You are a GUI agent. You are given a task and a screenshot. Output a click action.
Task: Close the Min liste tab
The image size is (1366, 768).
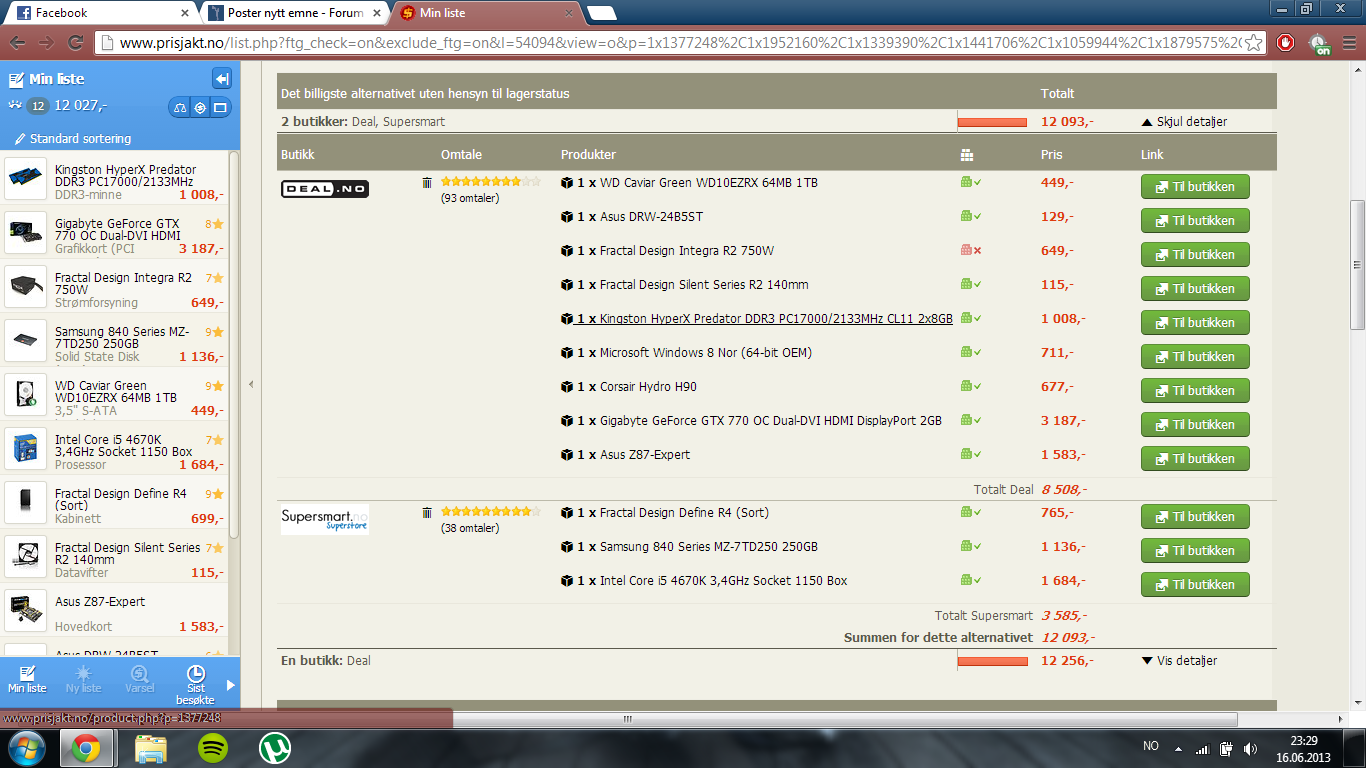click(x=569, y=13)
